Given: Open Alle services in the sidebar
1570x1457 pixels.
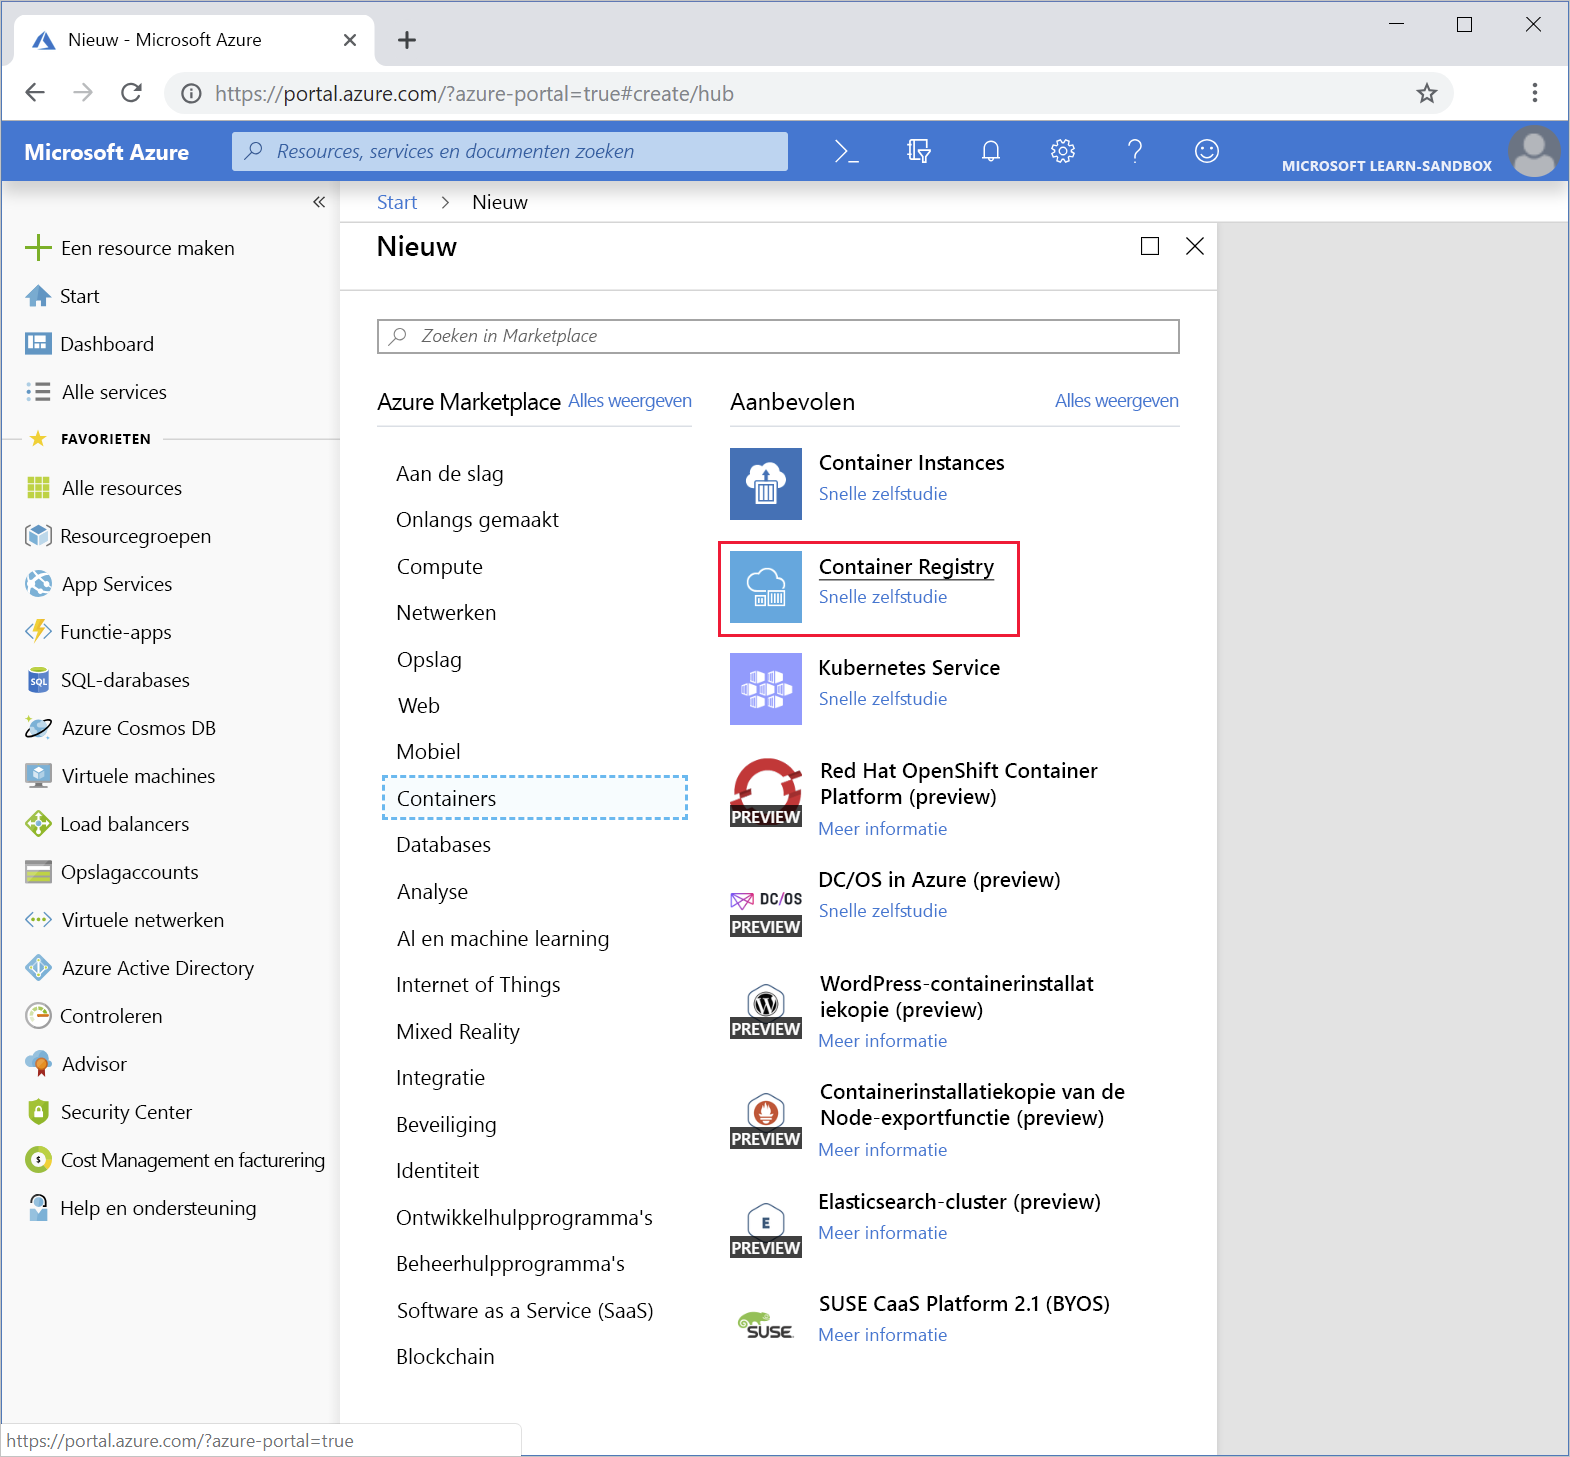Looking at the screenshot, I should click(x=96, y=392).
